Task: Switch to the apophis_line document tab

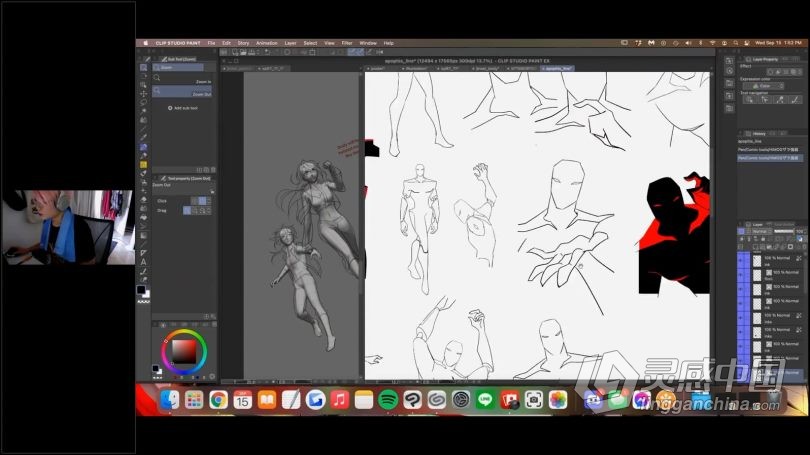Action: point(558,68)
